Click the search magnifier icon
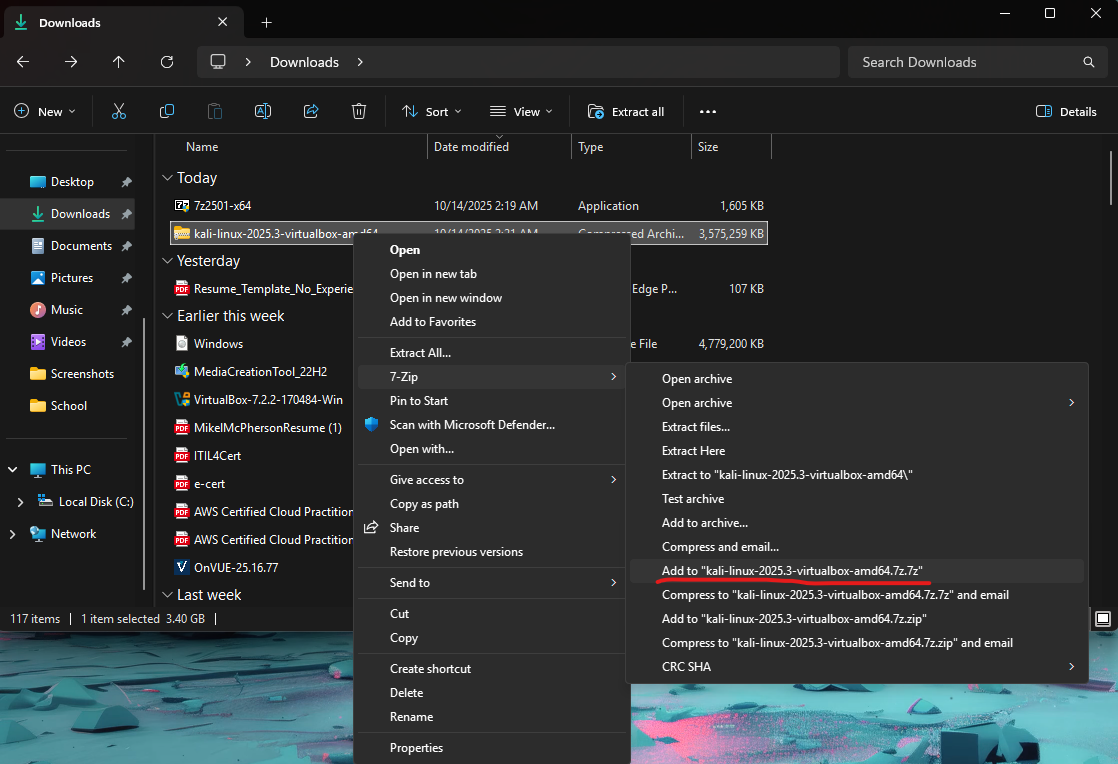Viewport: 1118px width, 764px height. click(1088, 62)
